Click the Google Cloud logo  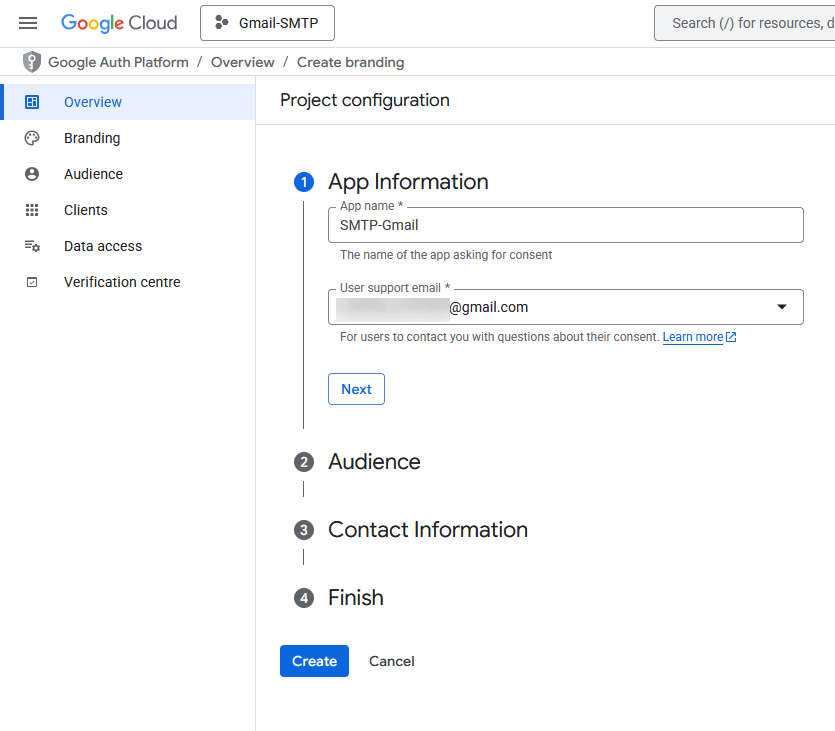[118, 22]
